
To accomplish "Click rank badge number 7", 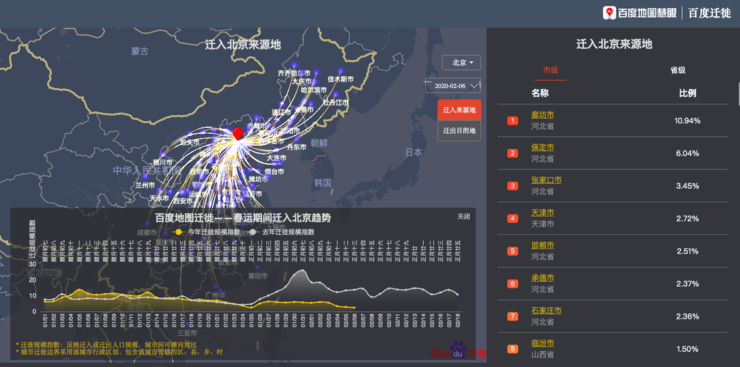I will point(513,317).
